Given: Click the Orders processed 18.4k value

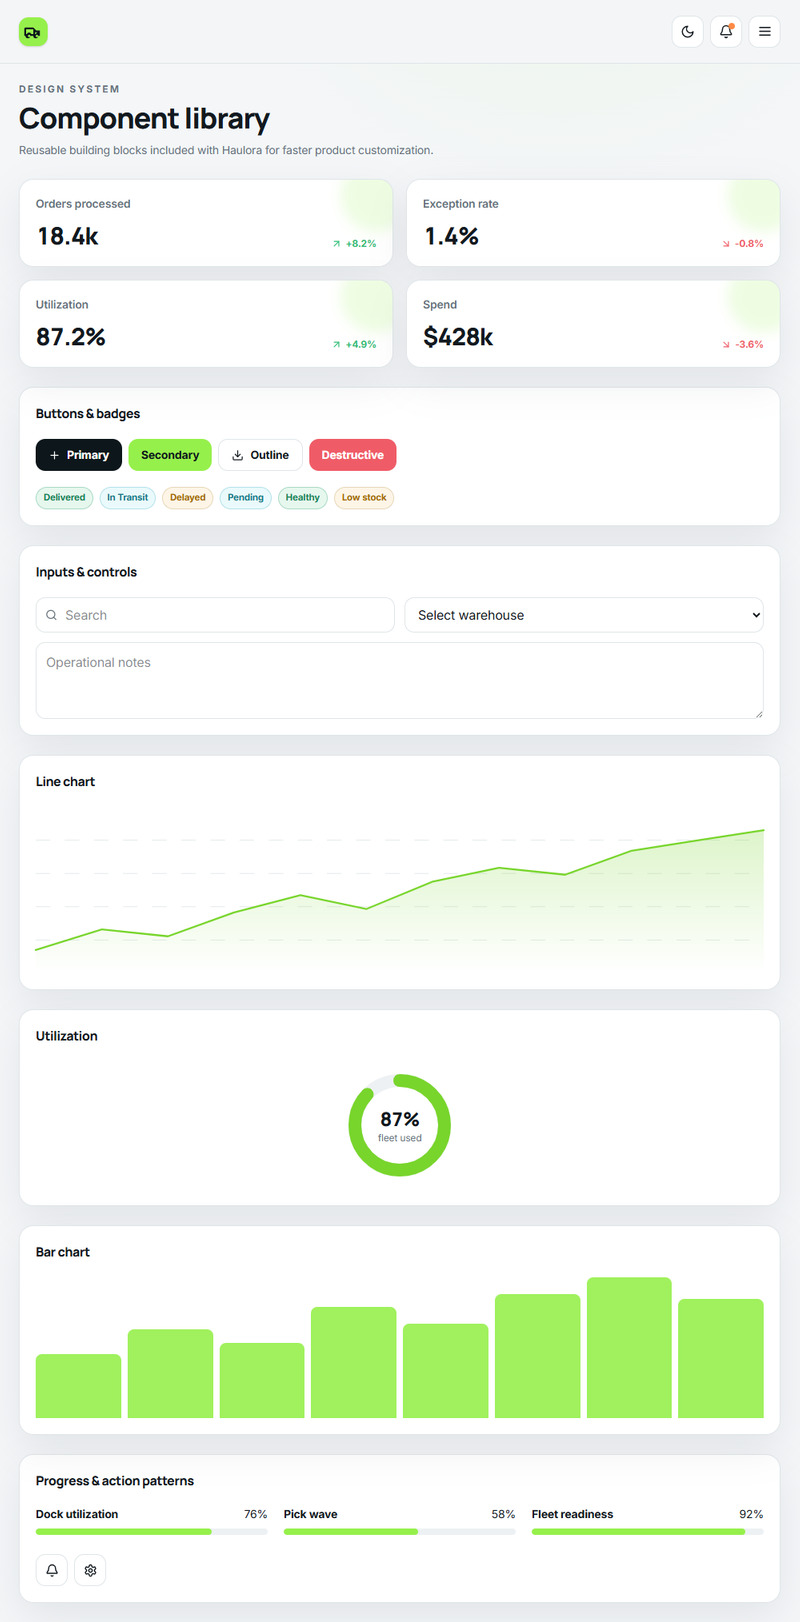Looking at the screenshot, I should coord(68,236).
